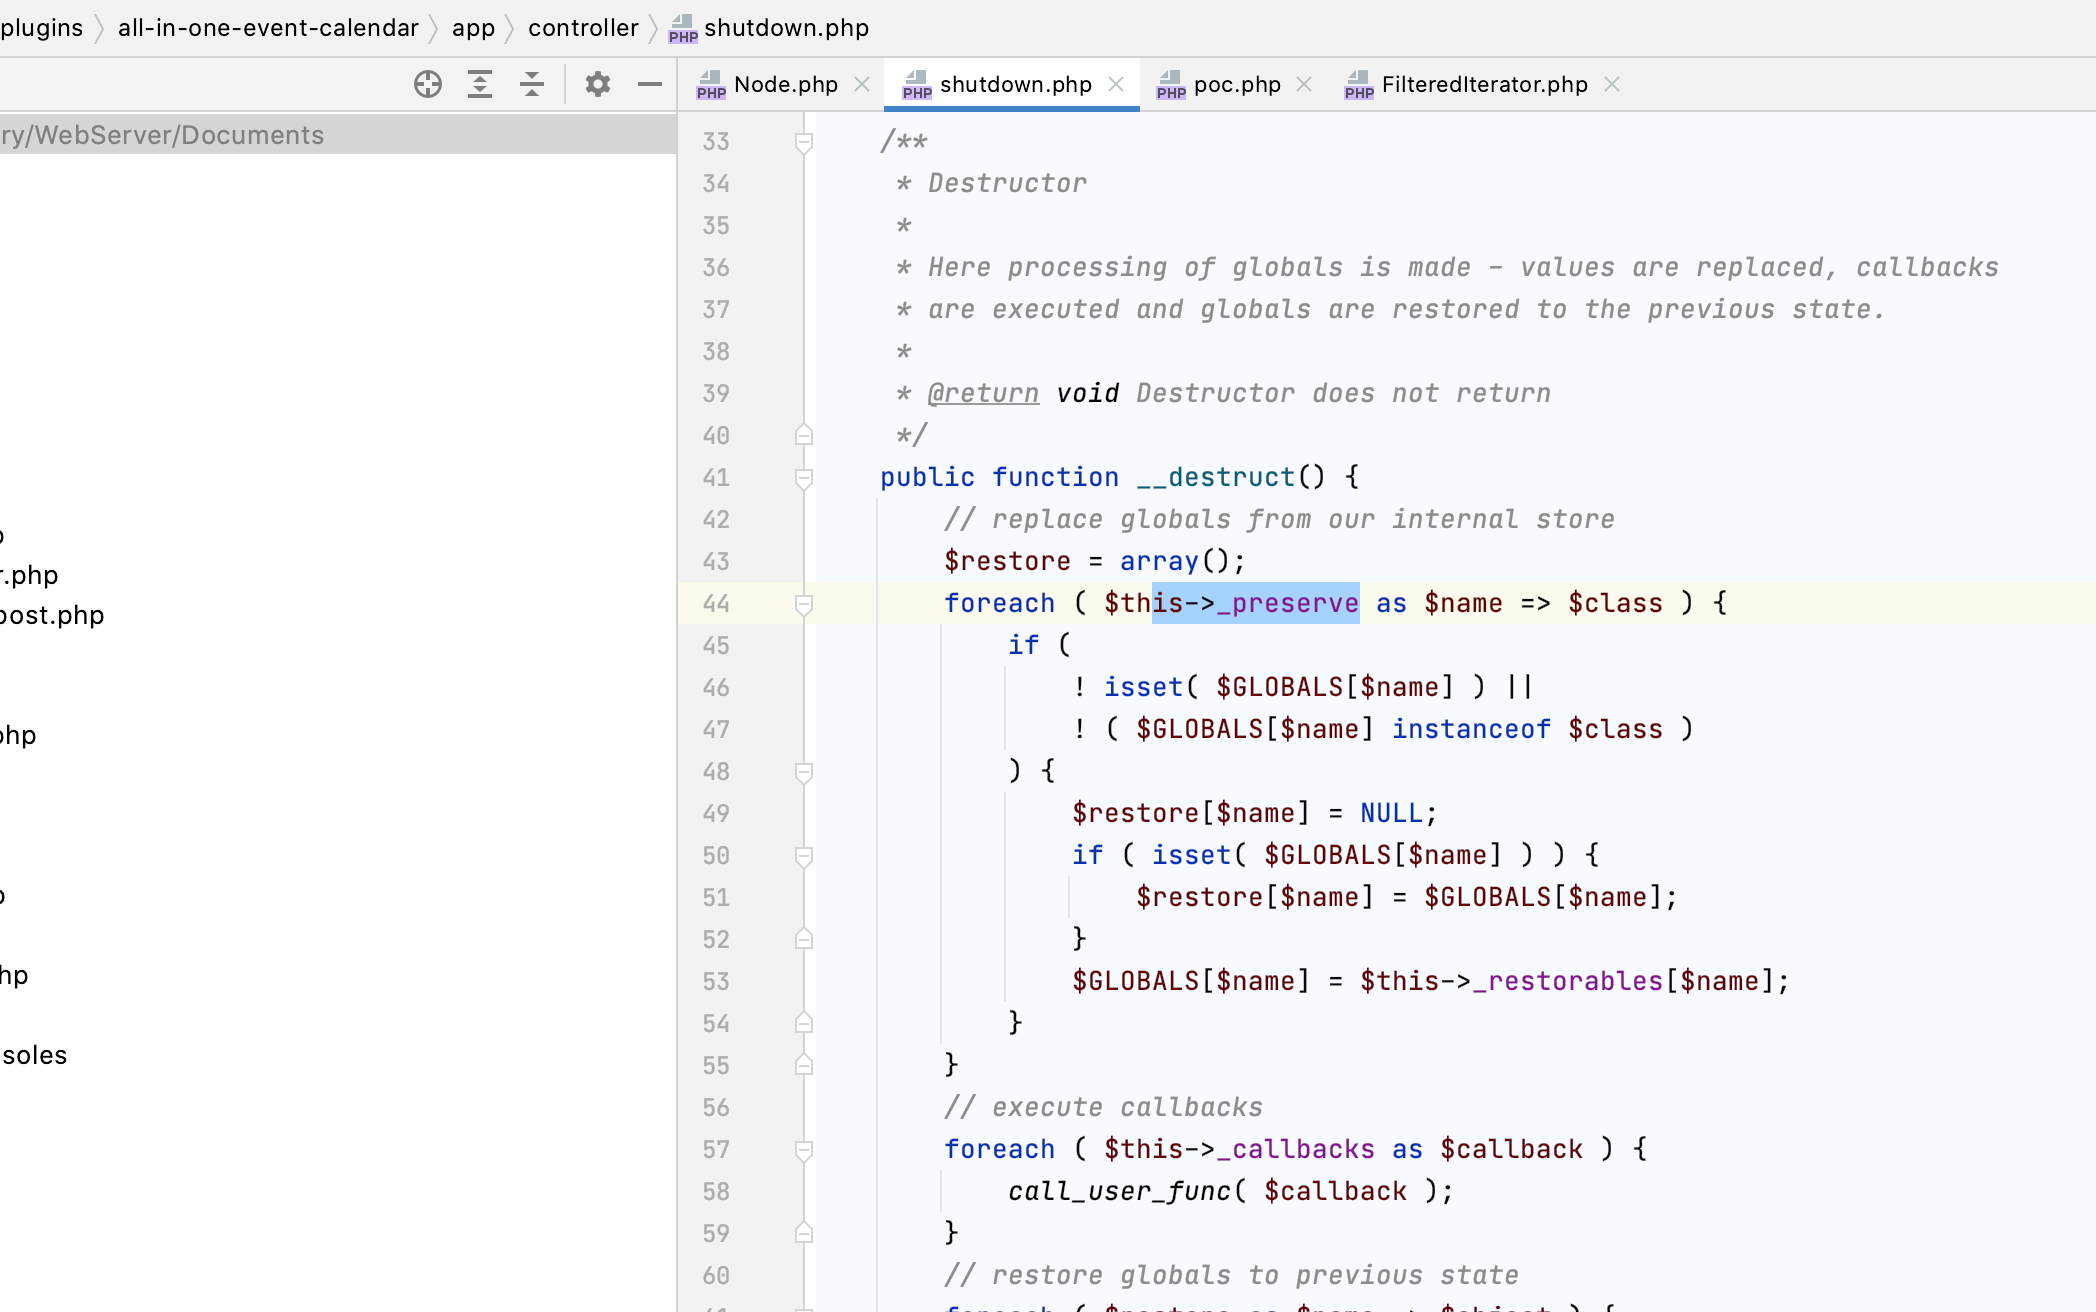Viewport: 2096px width, 1312px height.
Task: Click fold end marker at line 59
Action: coord(804,1233)
